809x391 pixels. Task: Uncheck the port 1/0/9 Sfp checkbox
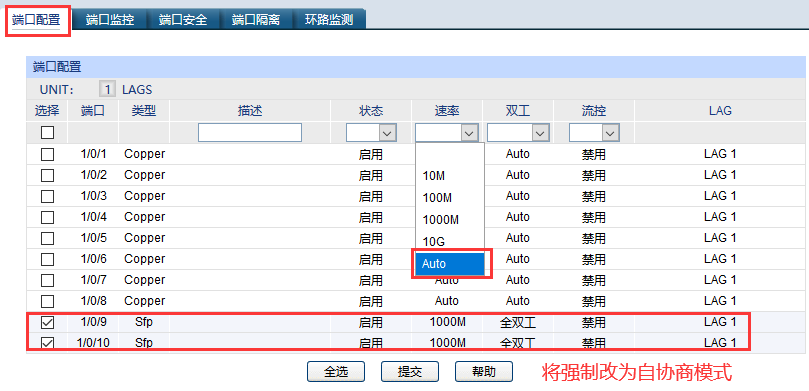click(47, 323)
